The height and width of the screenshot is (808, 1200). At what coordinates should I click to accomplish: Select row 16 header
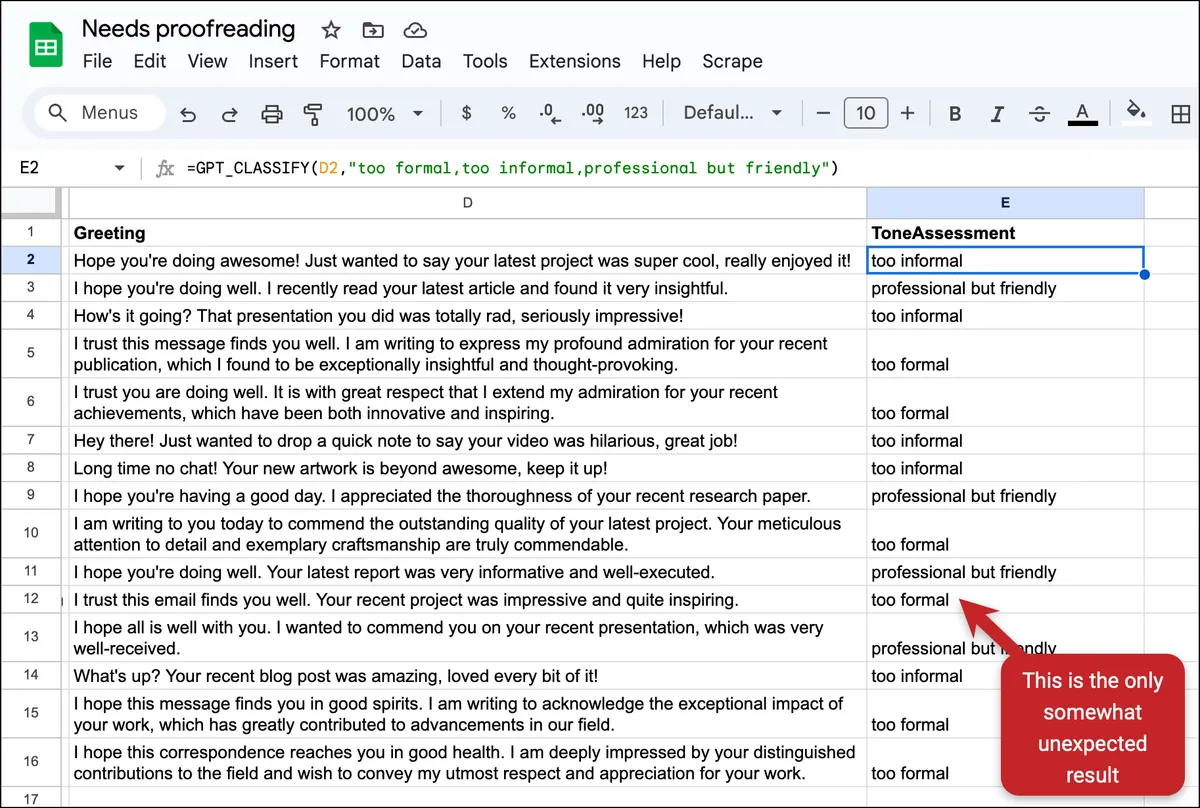point(31,761)
